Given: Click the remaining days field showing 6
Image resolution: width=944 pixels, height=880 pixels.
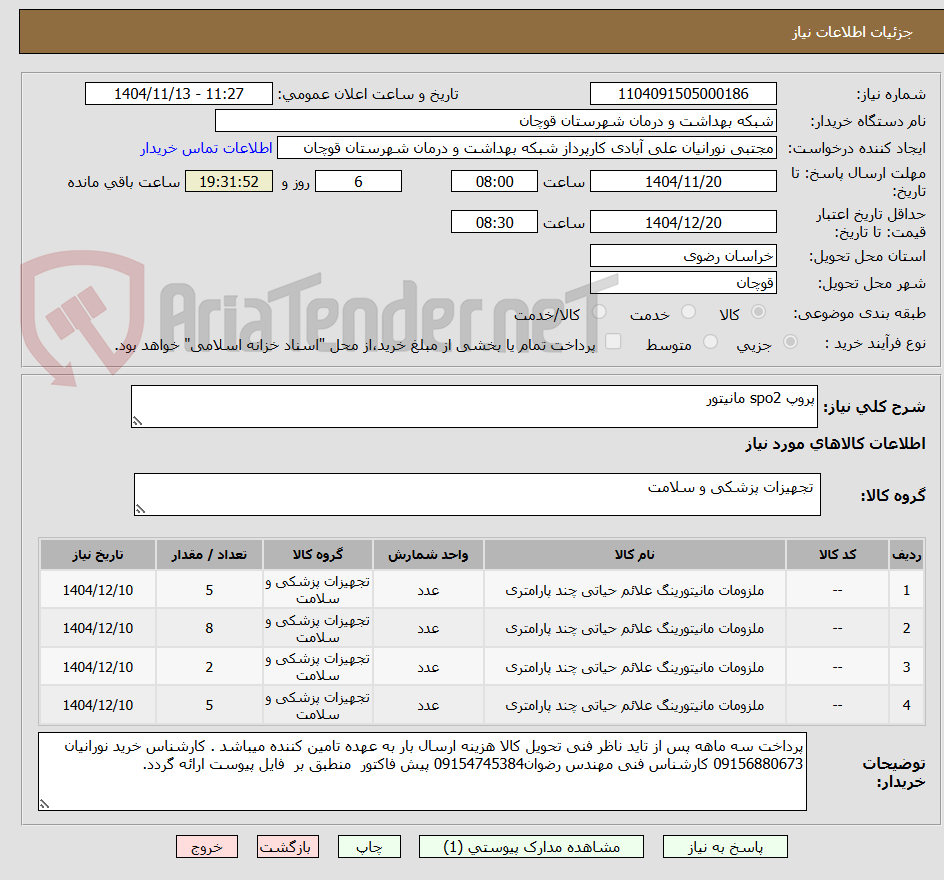Looking at the screenshot, I should point(358,181).
